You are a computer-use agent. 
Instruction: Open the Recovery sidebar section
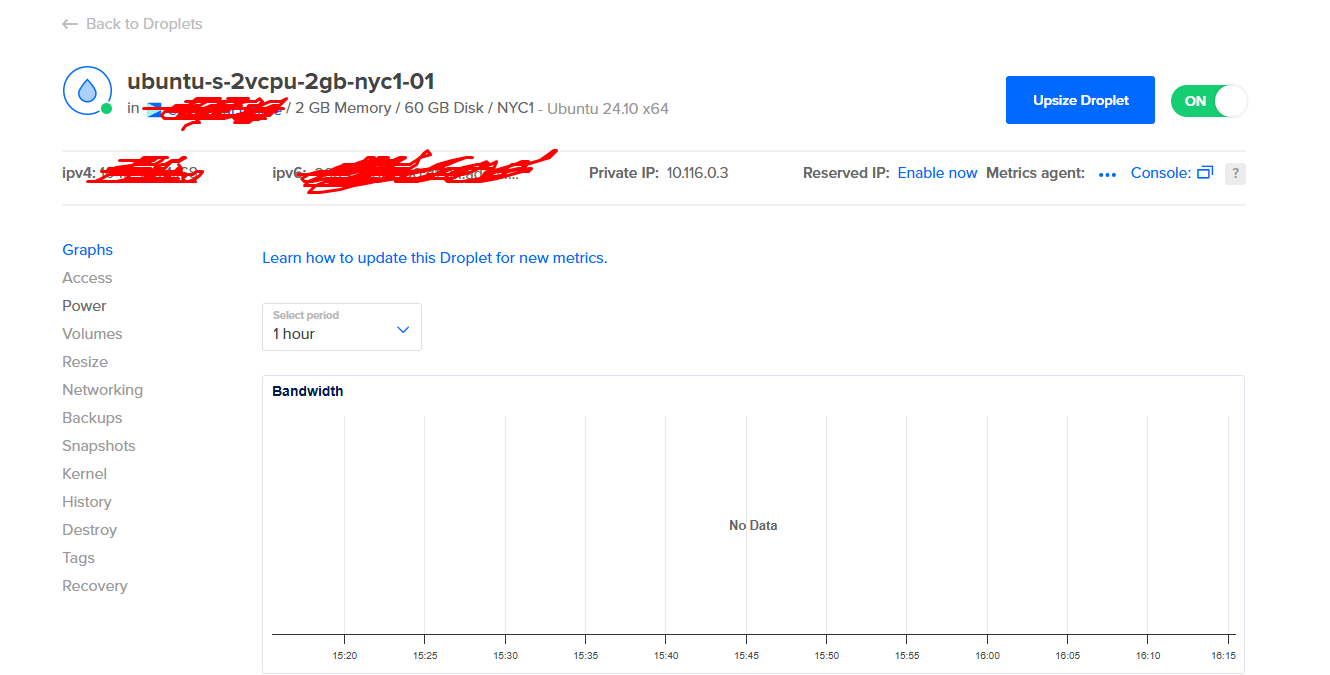(x=95, y=586)
